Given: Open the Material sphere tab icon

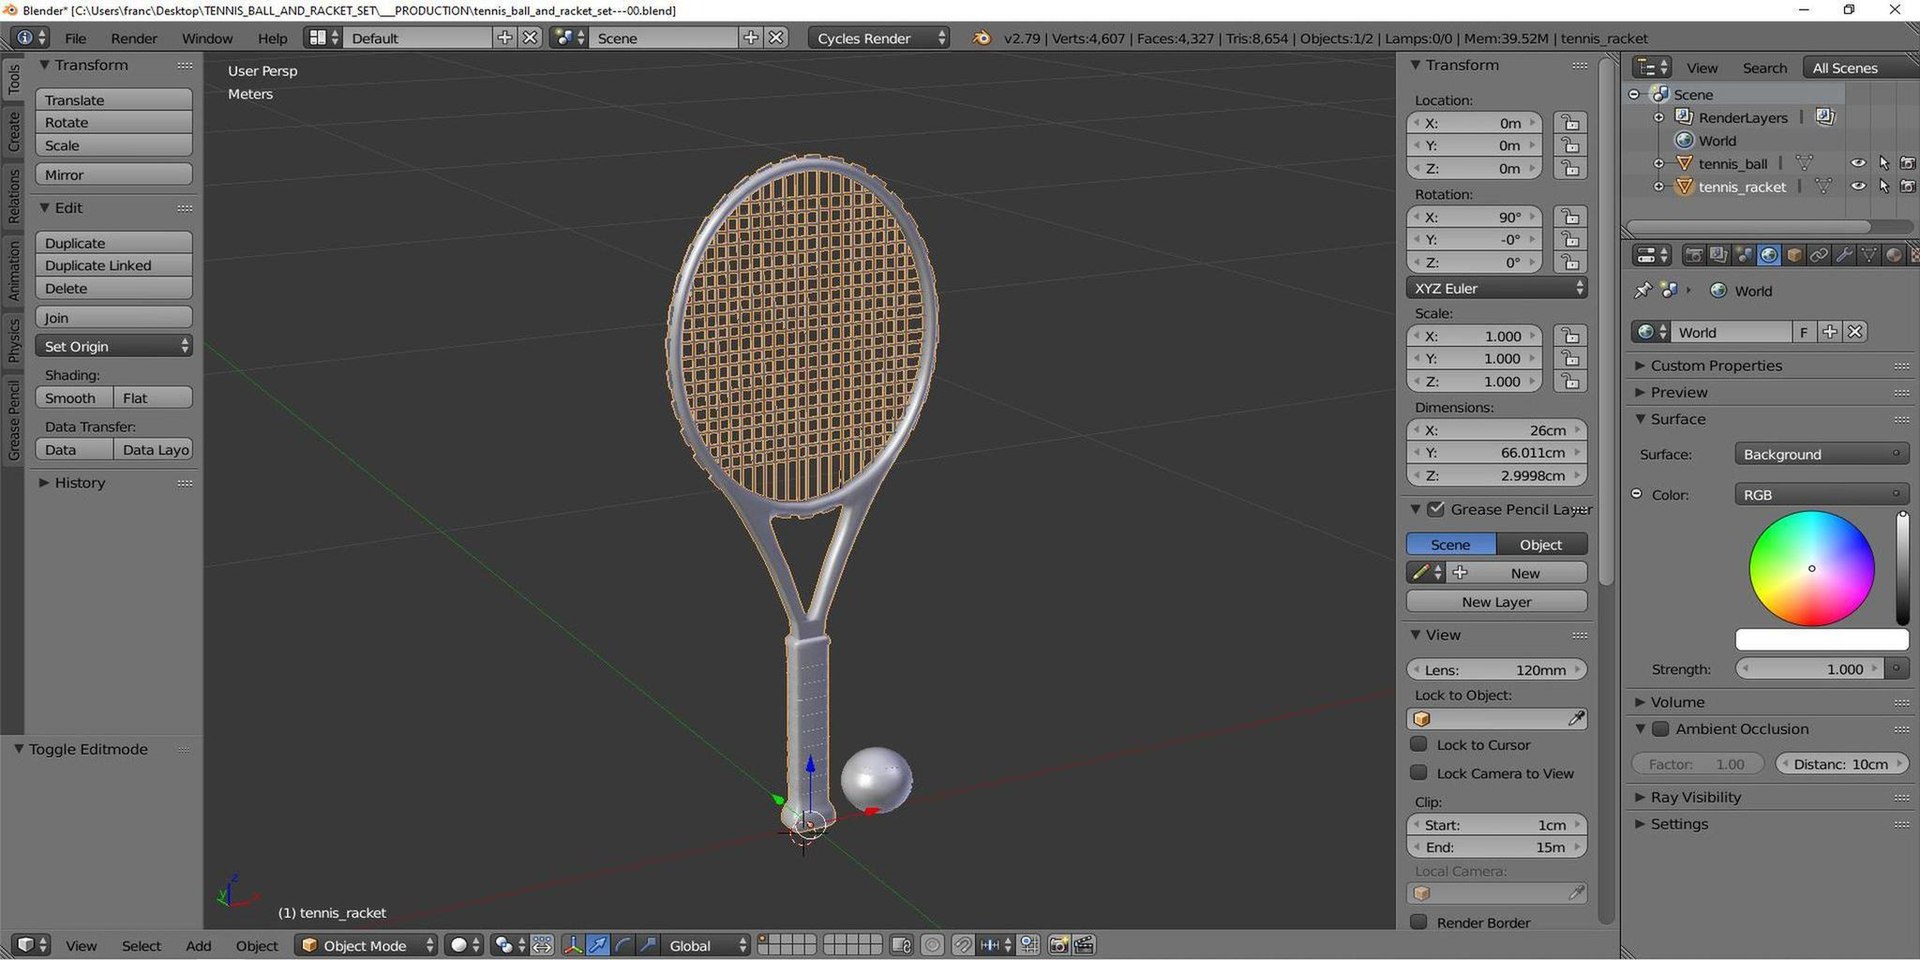Looking at the screenshot, I should click(x=1894, y=255).
